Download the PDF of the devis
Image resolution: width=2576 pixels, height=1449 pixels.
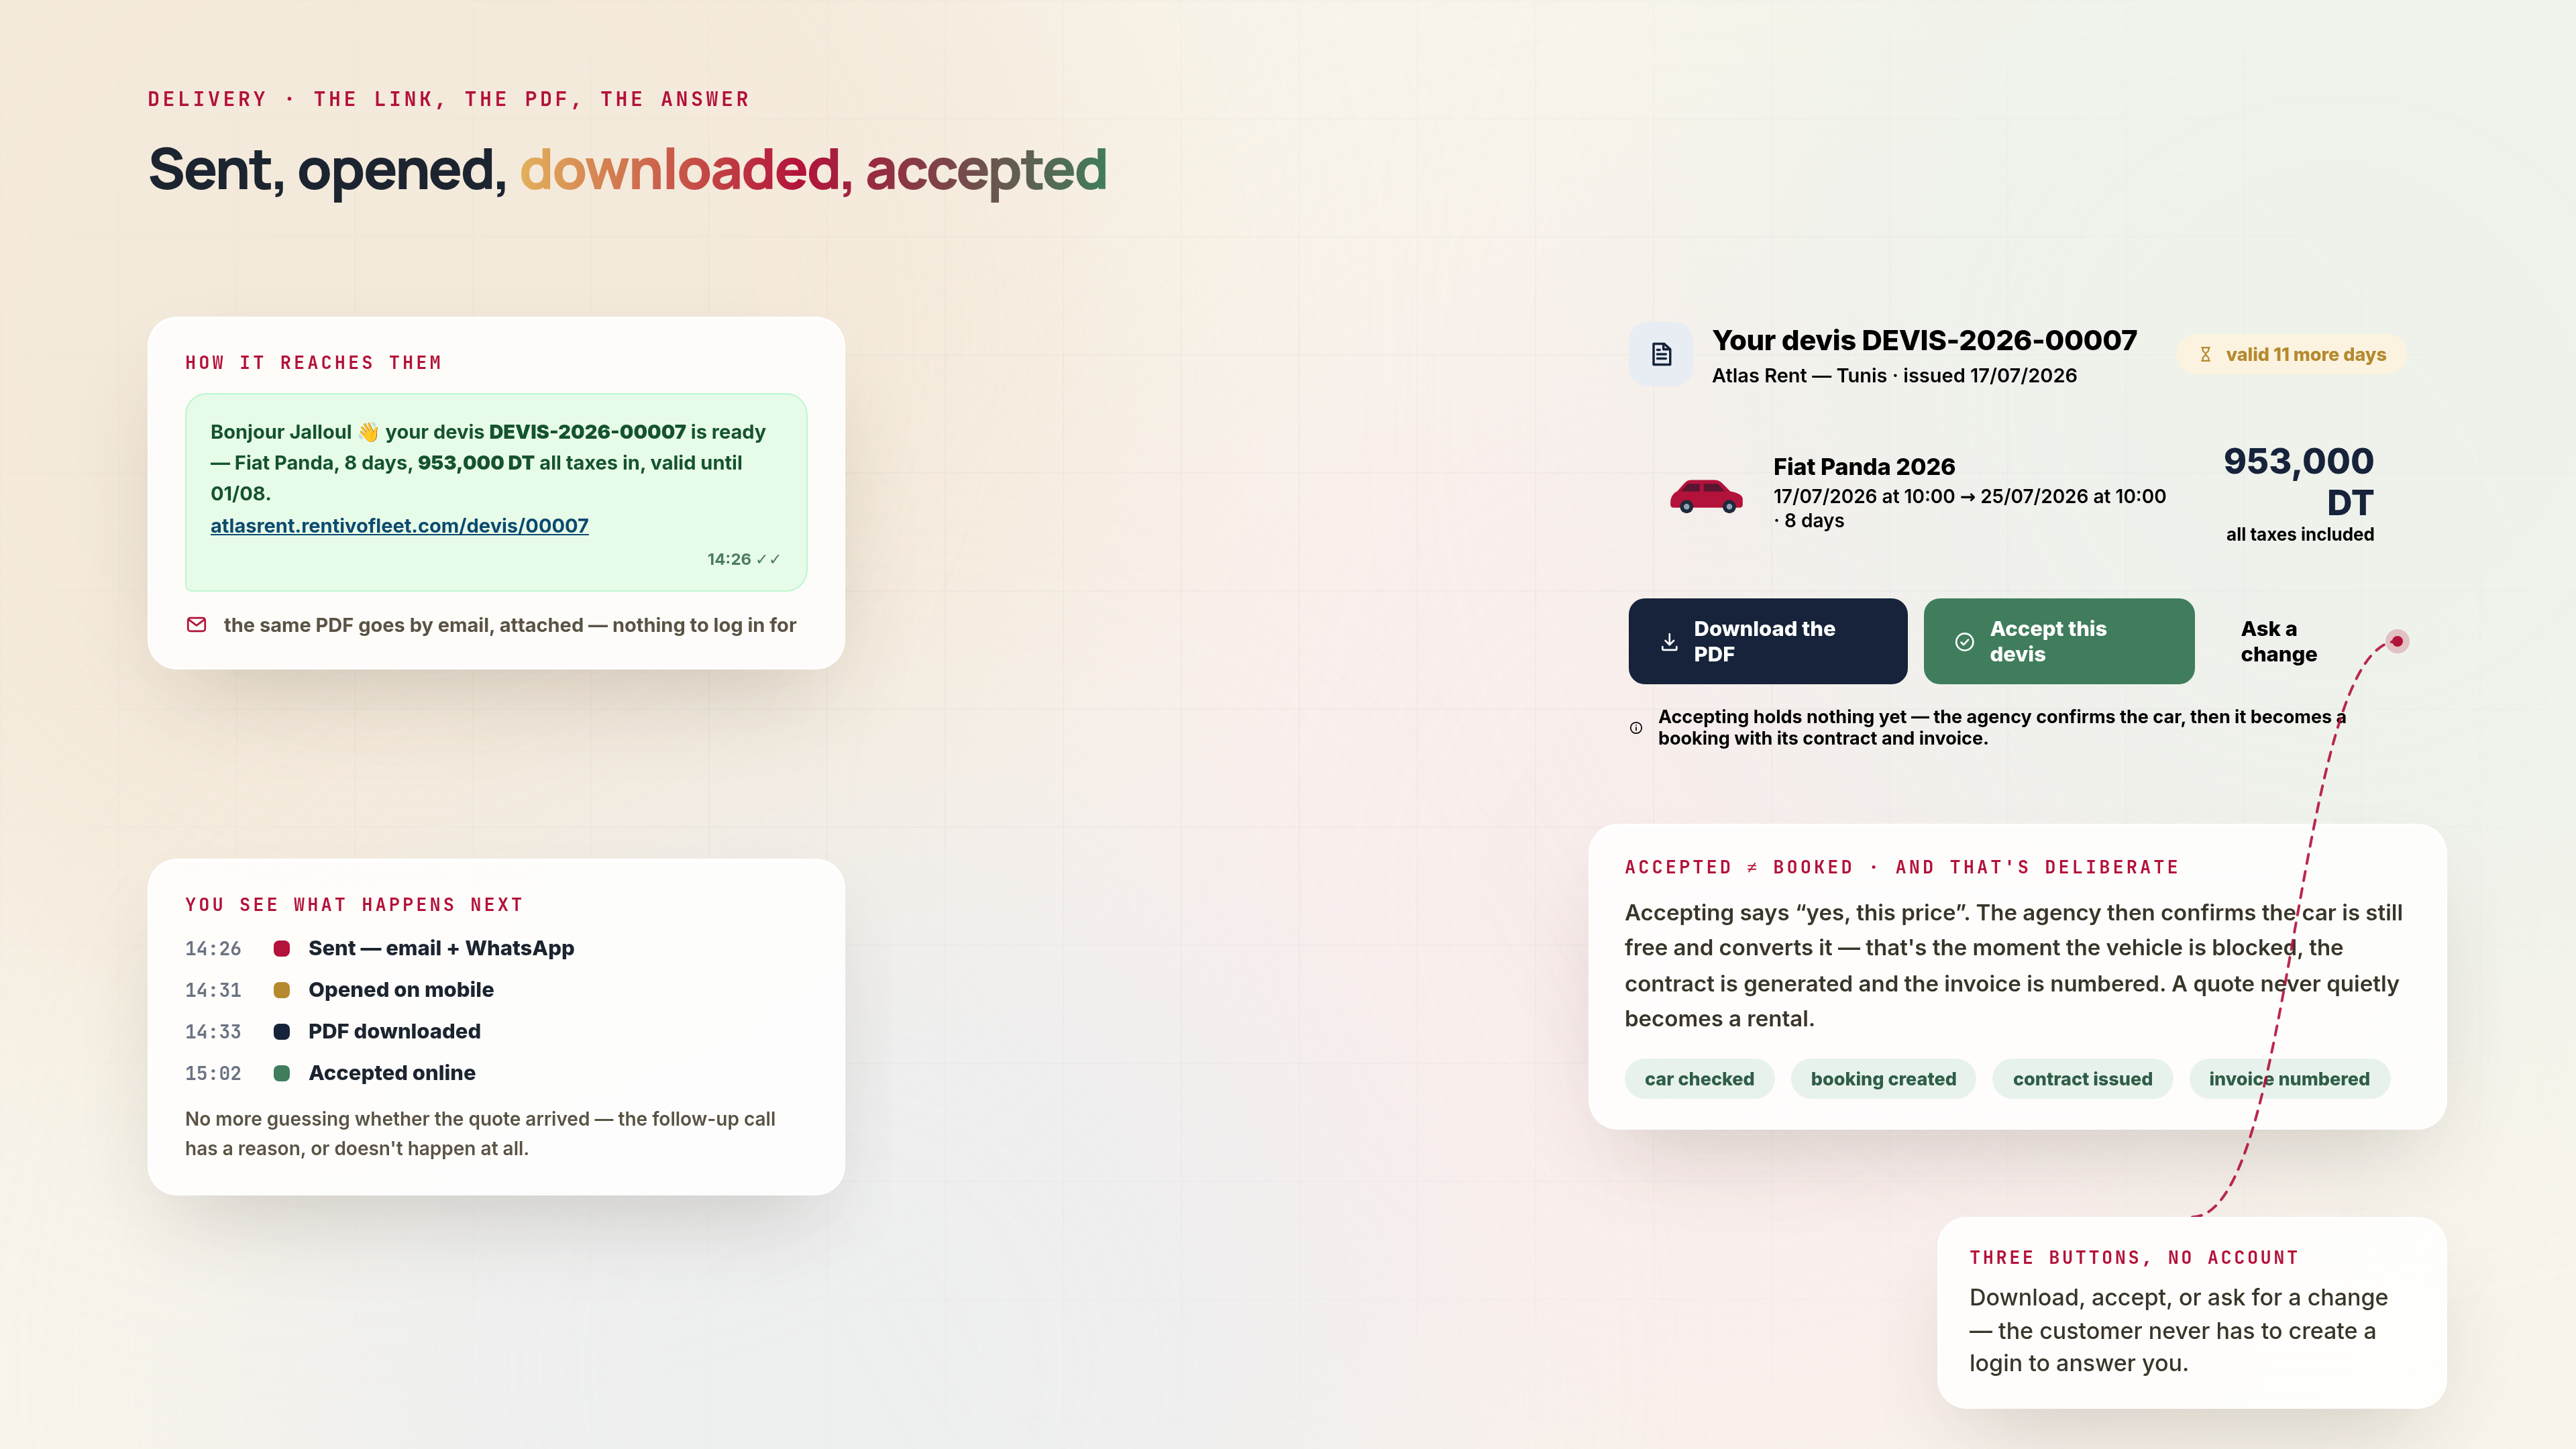tap(1767, 641)
